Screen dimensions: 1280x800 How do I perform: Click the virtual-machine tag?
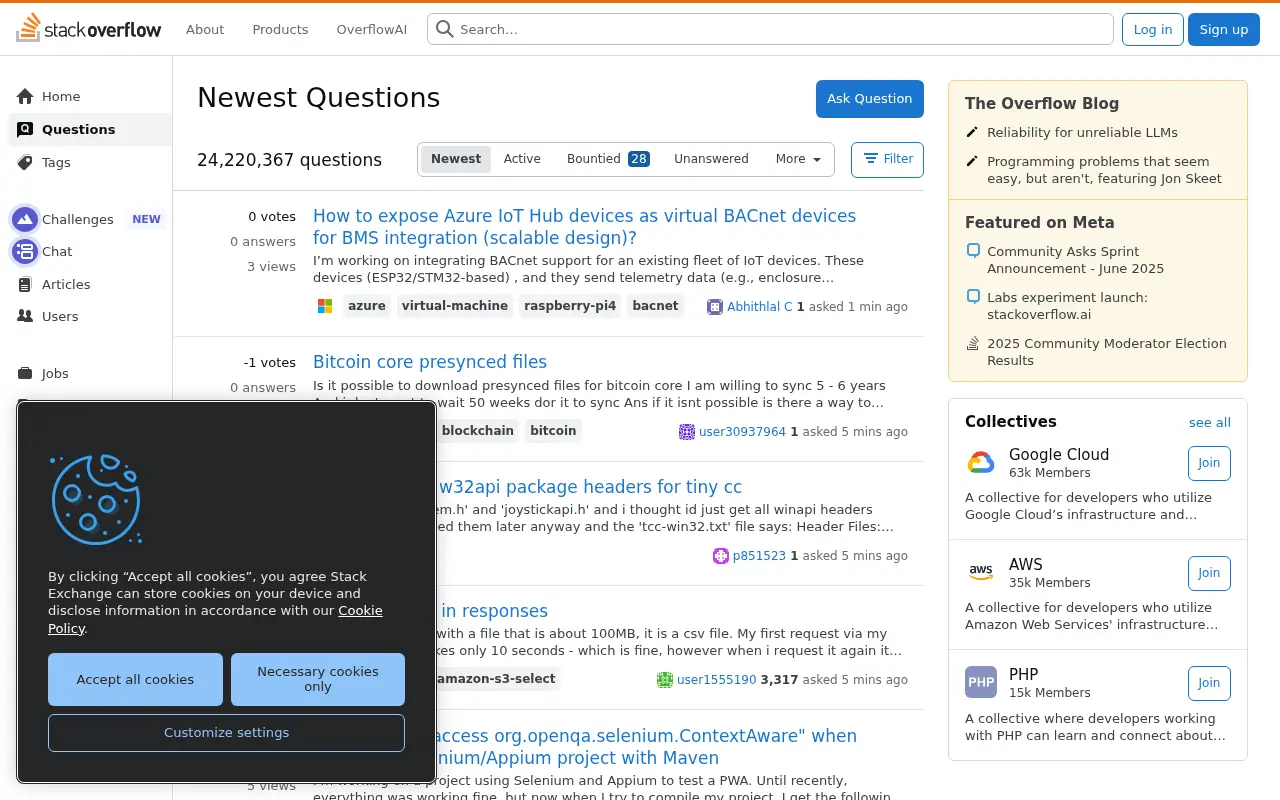pyautogui.click(x=455, y=306)
